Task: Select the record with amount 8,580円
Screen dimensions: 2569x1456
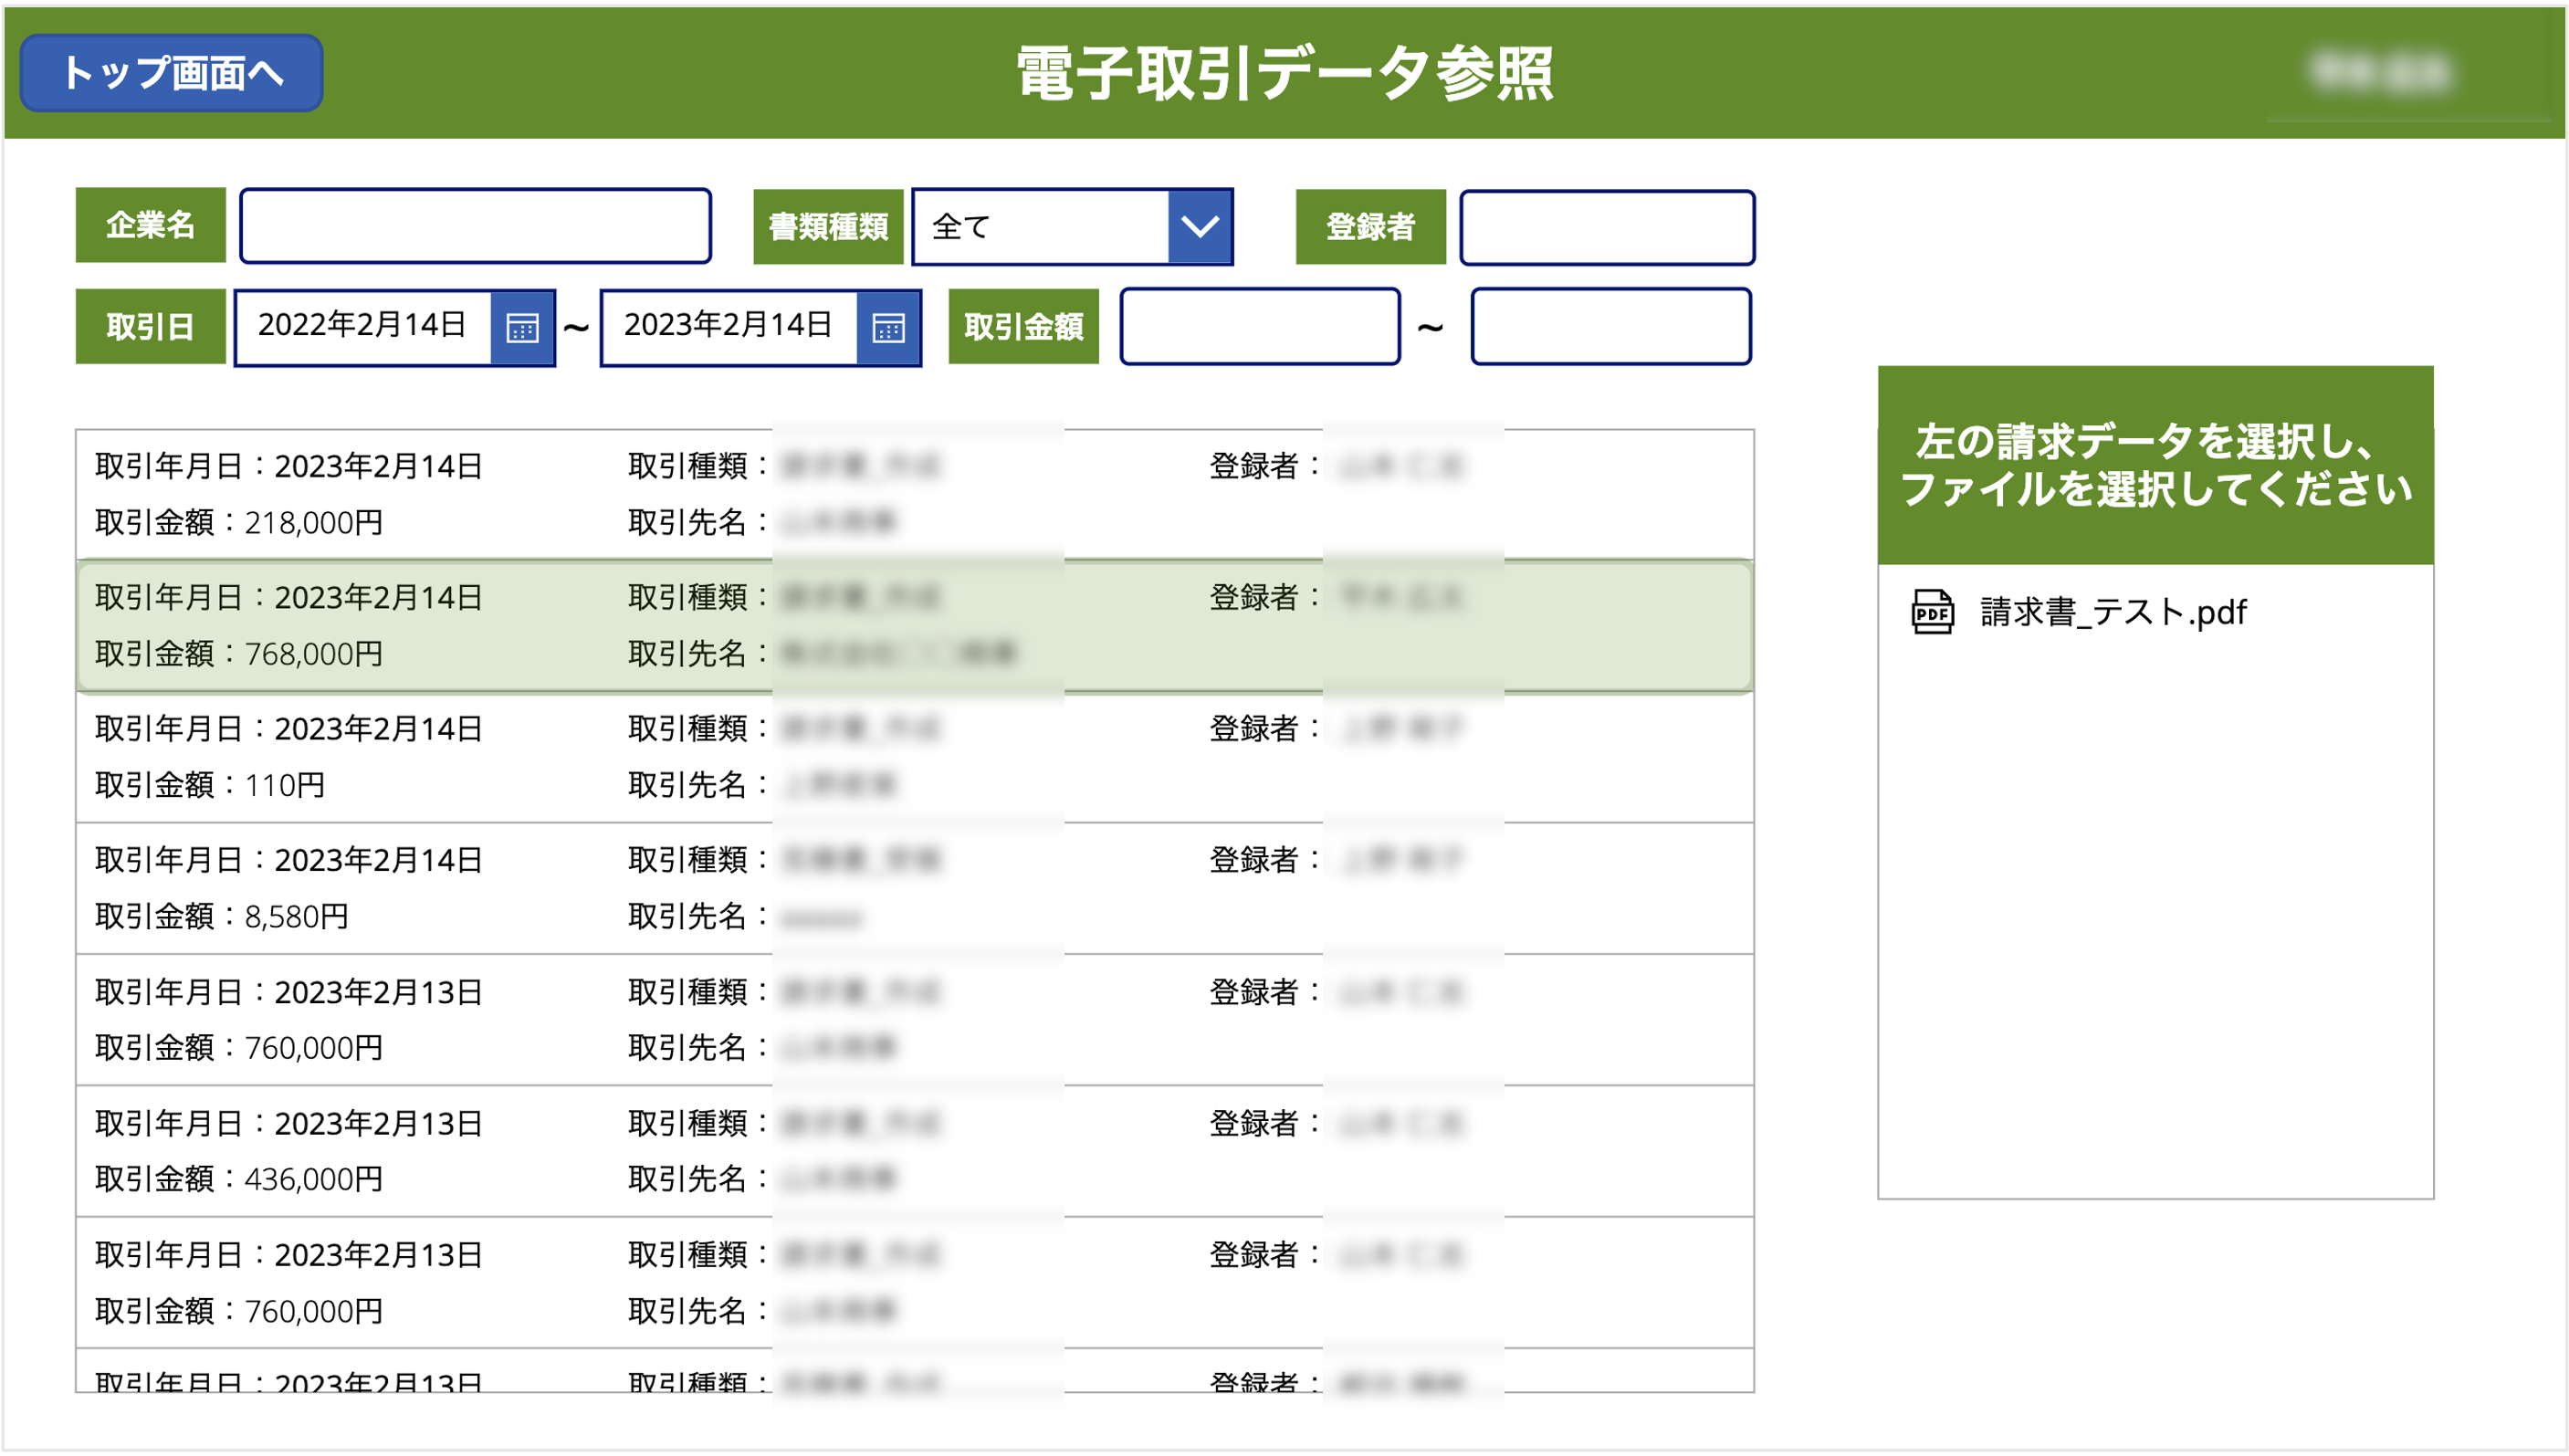Action: [914, 888]
